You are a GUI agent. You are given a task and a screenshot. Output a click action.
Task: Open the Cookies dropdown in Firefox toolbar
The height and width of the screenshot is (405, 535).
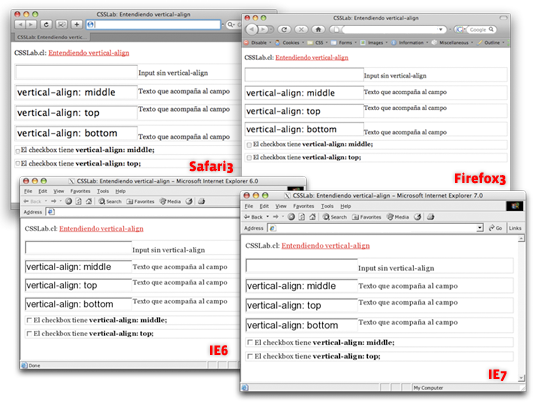[290, 43]
